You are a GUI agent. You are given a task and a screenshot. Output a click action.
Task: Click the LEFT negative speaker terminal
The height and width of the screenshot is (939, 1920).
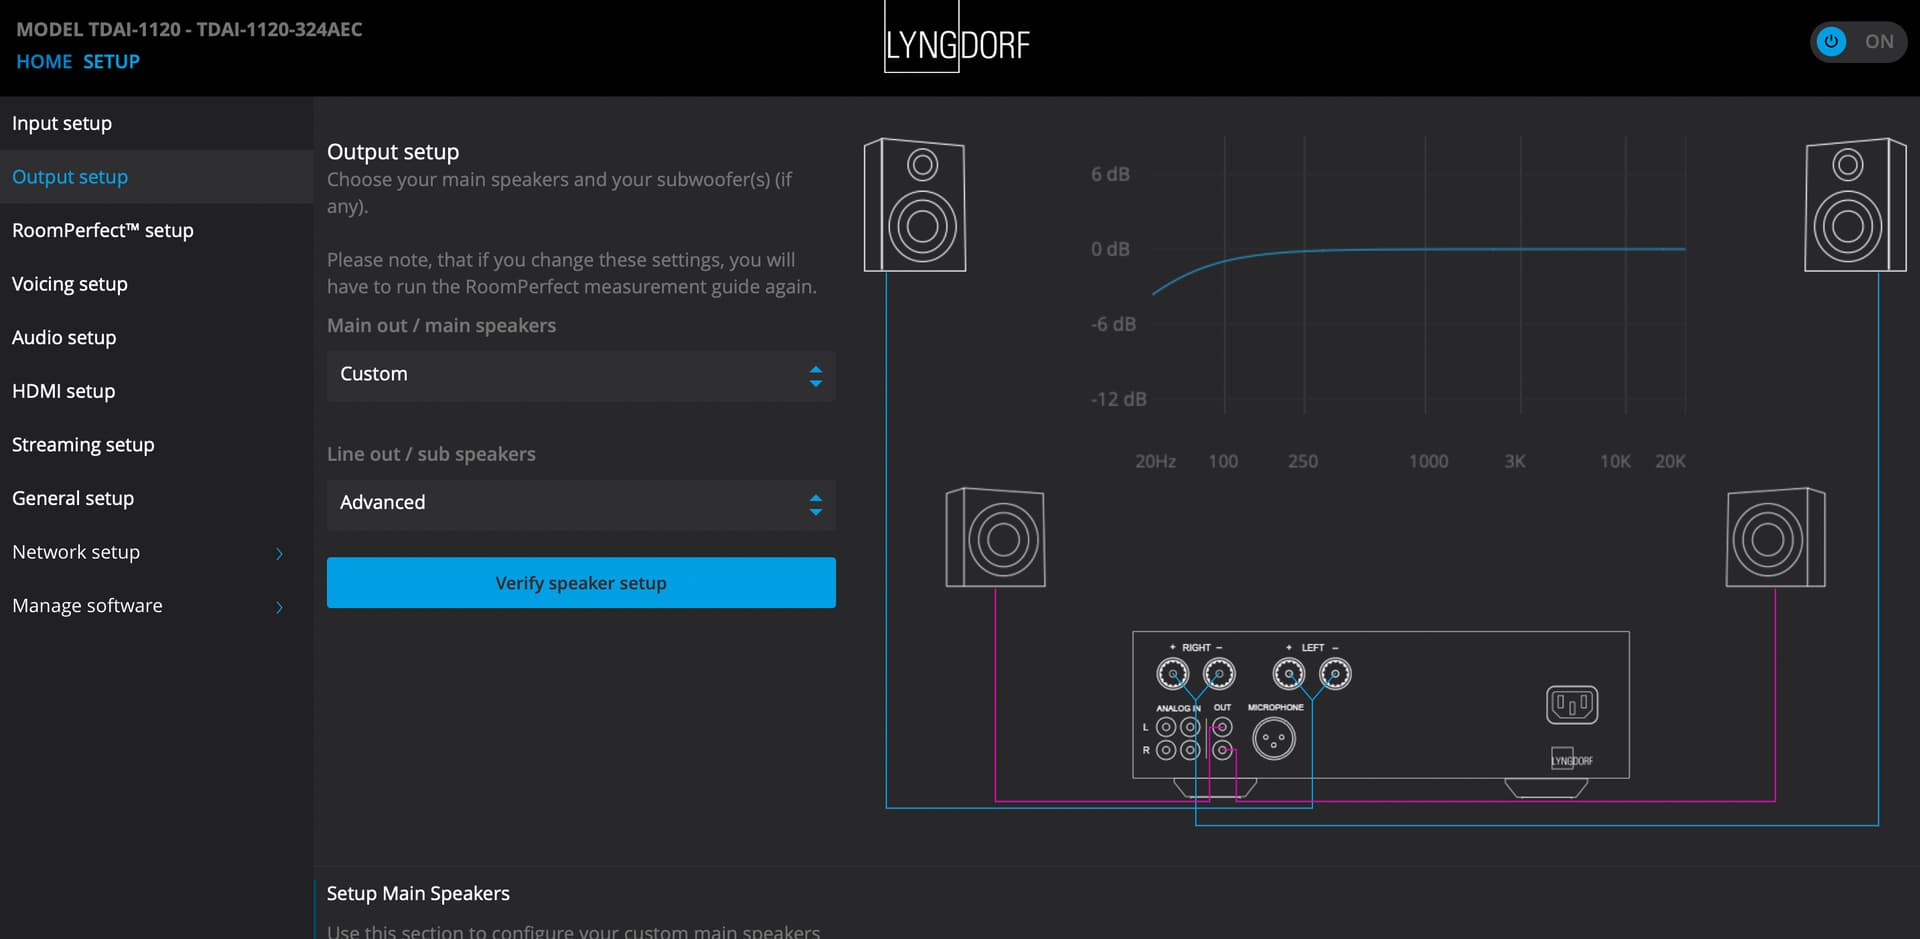(1335, 674)
